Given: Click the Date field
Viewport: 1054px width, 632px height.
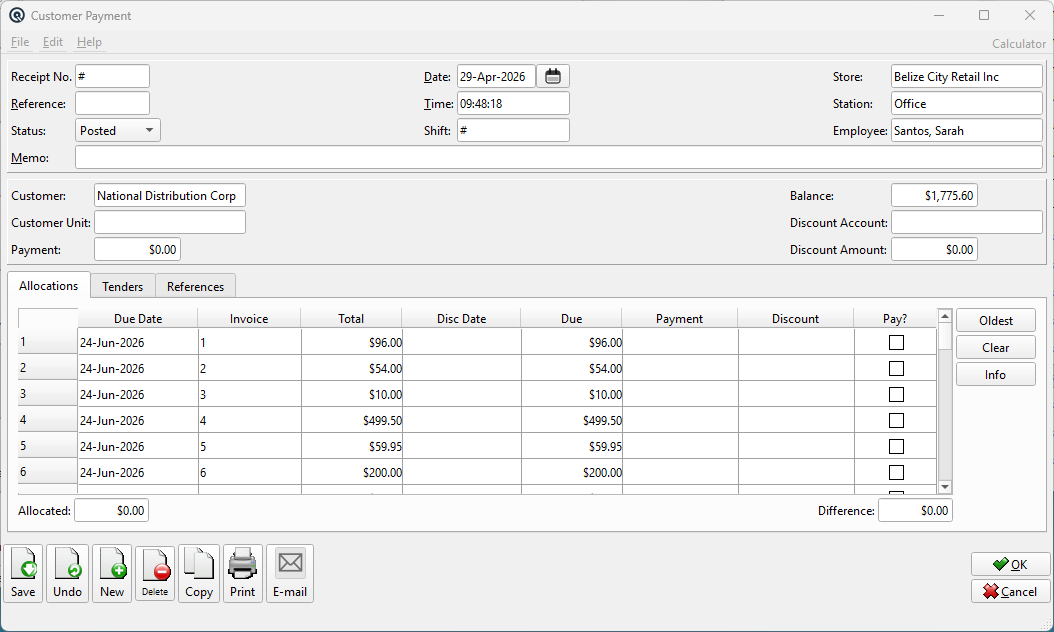Looking at the screenshot, I should pyautogui.click(x=496, y=77).
